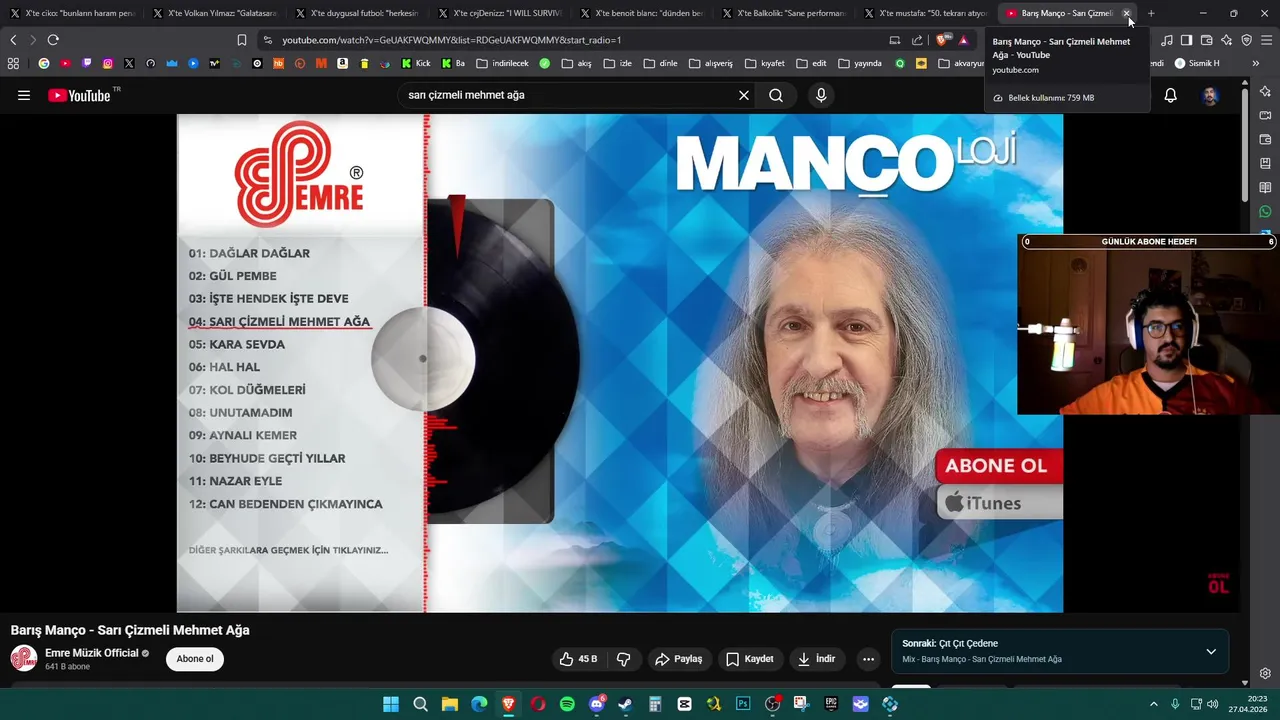Open the indirilecek bookmarks folder
This screenshot has height=720, width=1280.
tap(502, 63)
